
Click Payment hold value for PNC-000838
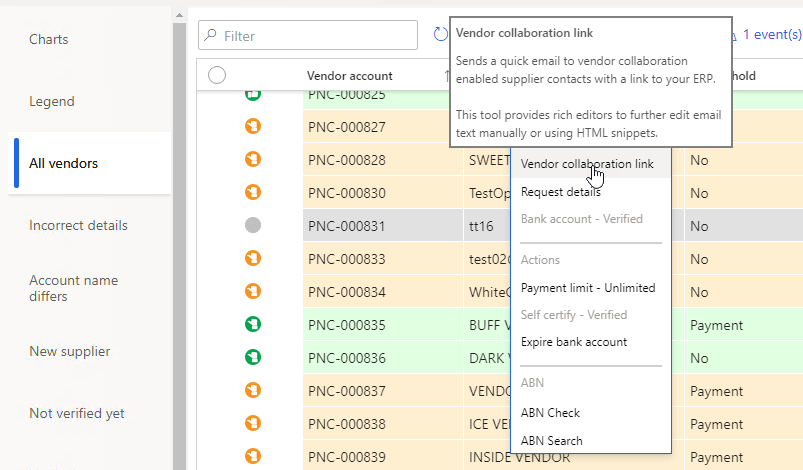coord(716,424)
